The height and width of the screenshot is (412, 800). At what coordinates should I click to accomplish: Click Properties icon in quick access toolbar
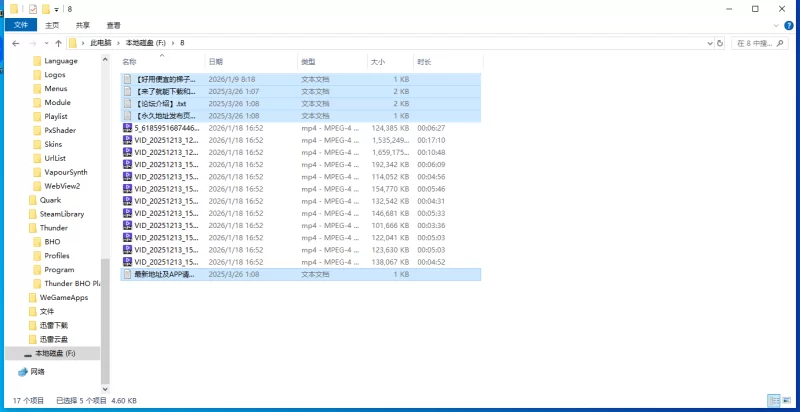[33, 9]
